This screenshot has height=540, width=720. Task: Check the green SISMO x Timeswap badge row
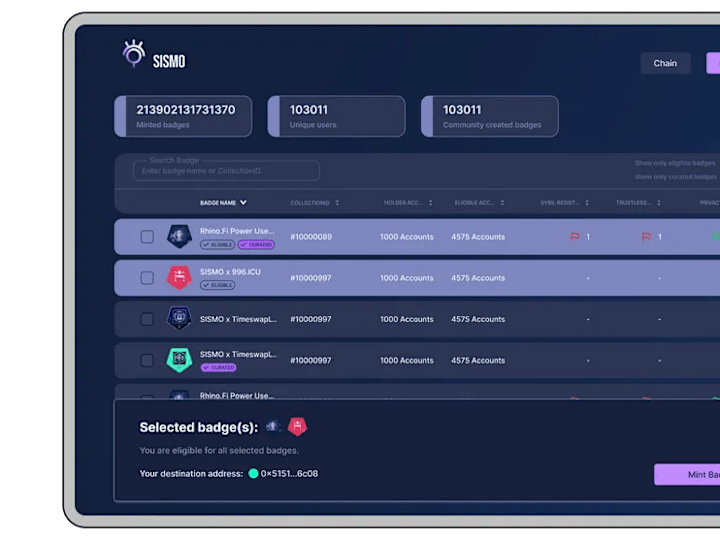pos(147,360)
